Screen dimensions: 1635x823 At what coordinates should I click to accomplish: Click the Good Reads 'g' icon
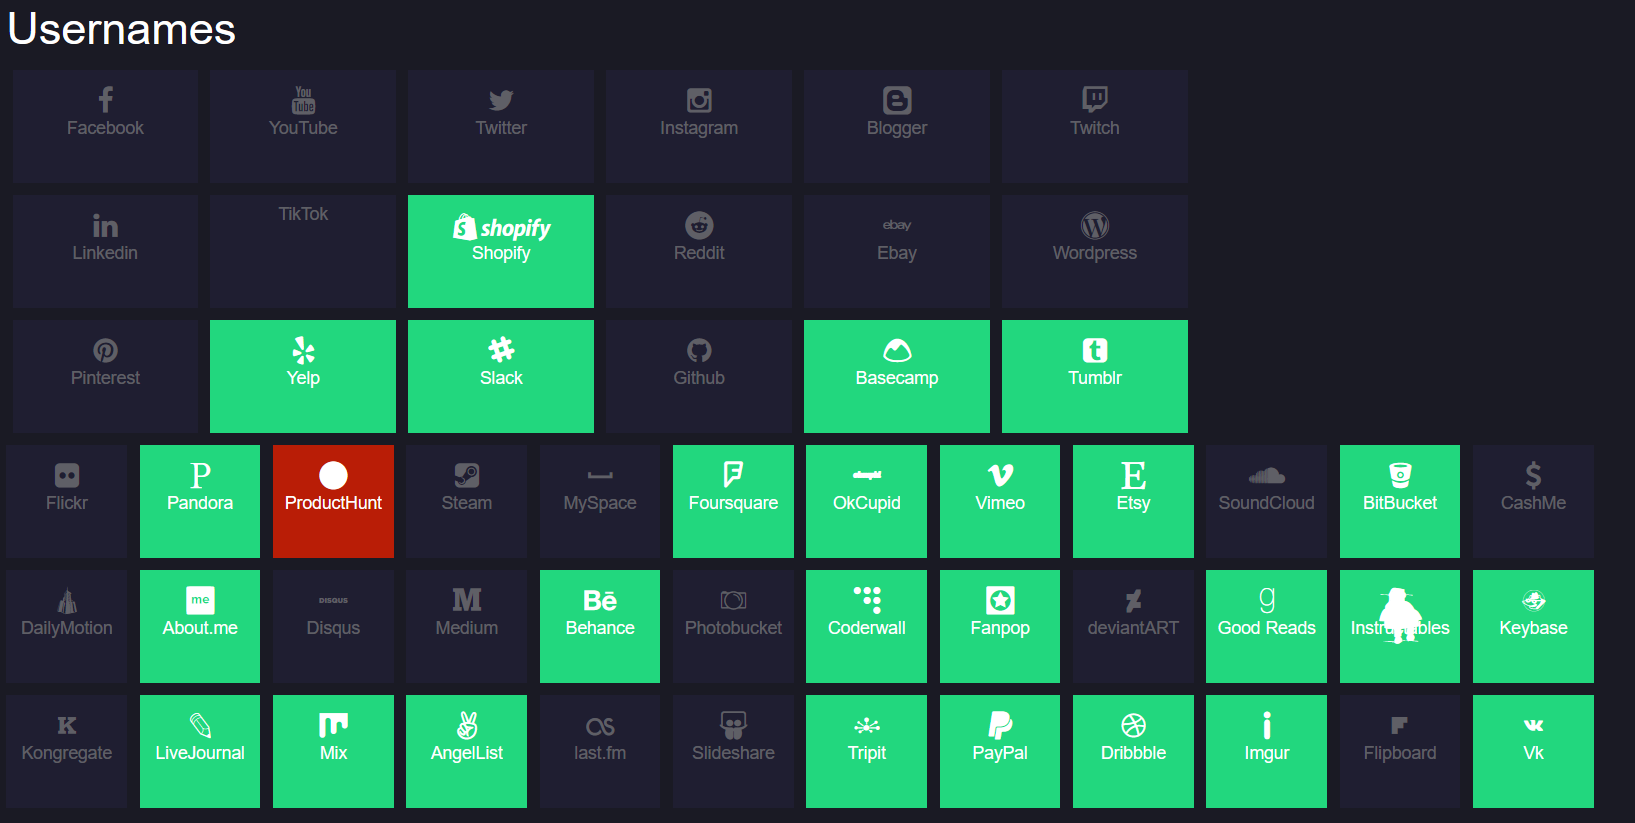[1267, 599]
